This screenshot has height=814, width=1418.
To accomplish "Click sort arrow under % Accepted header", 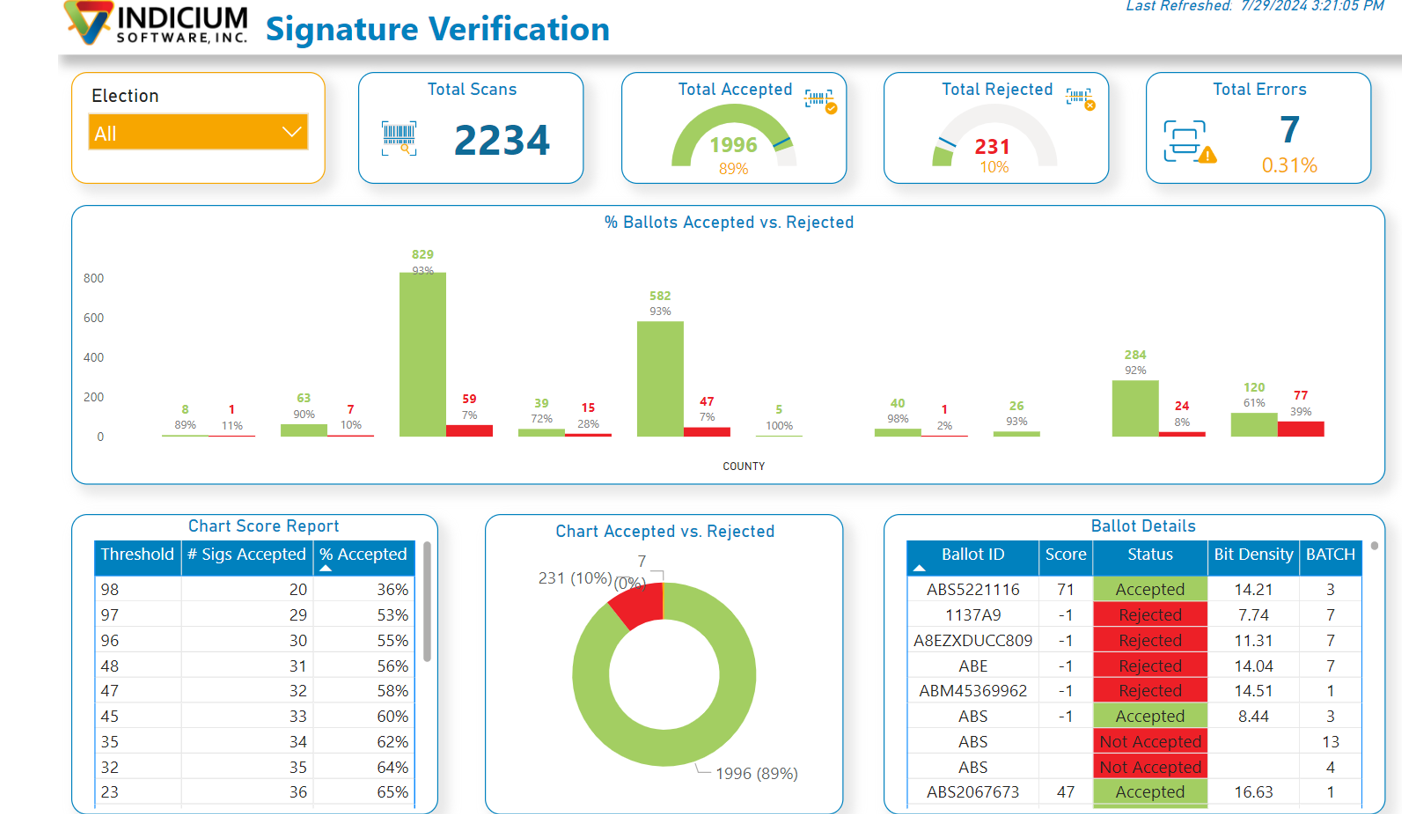I will coord(324,568).
